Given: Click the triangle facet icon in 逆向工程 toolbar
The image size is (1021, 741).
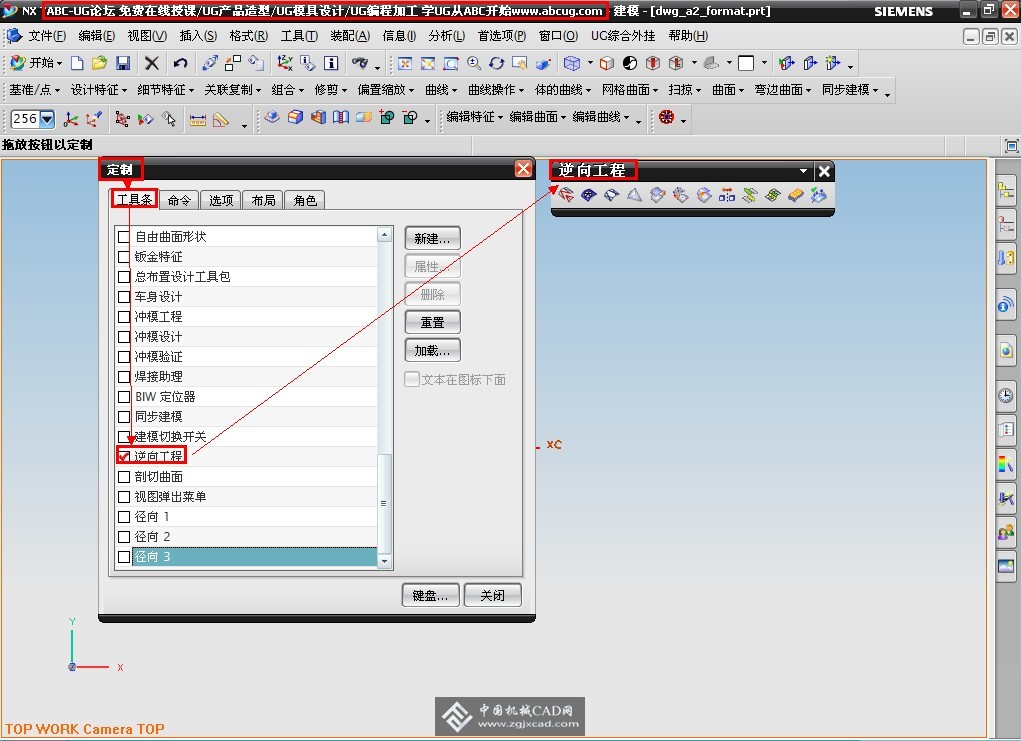Looking at the screenshot, I should 634,195.
